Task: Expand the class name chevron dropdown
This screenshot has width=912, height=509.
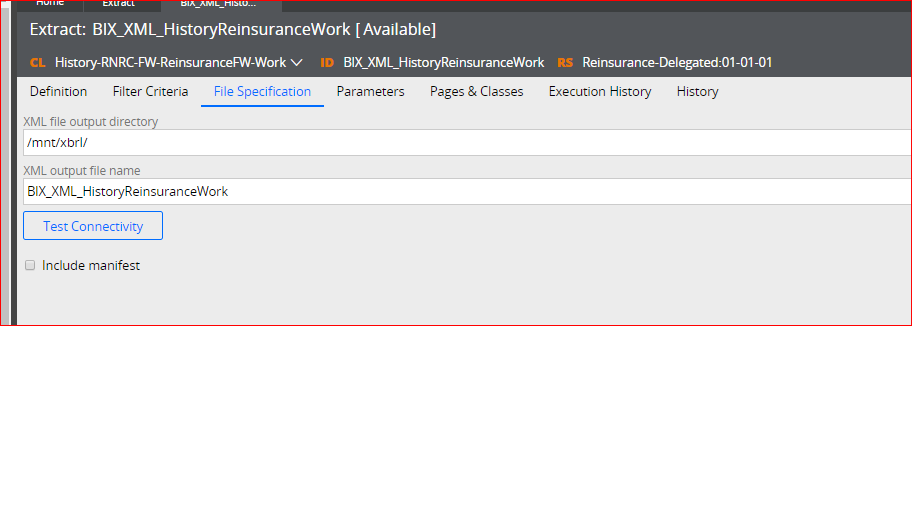Action: pos(297,63)
